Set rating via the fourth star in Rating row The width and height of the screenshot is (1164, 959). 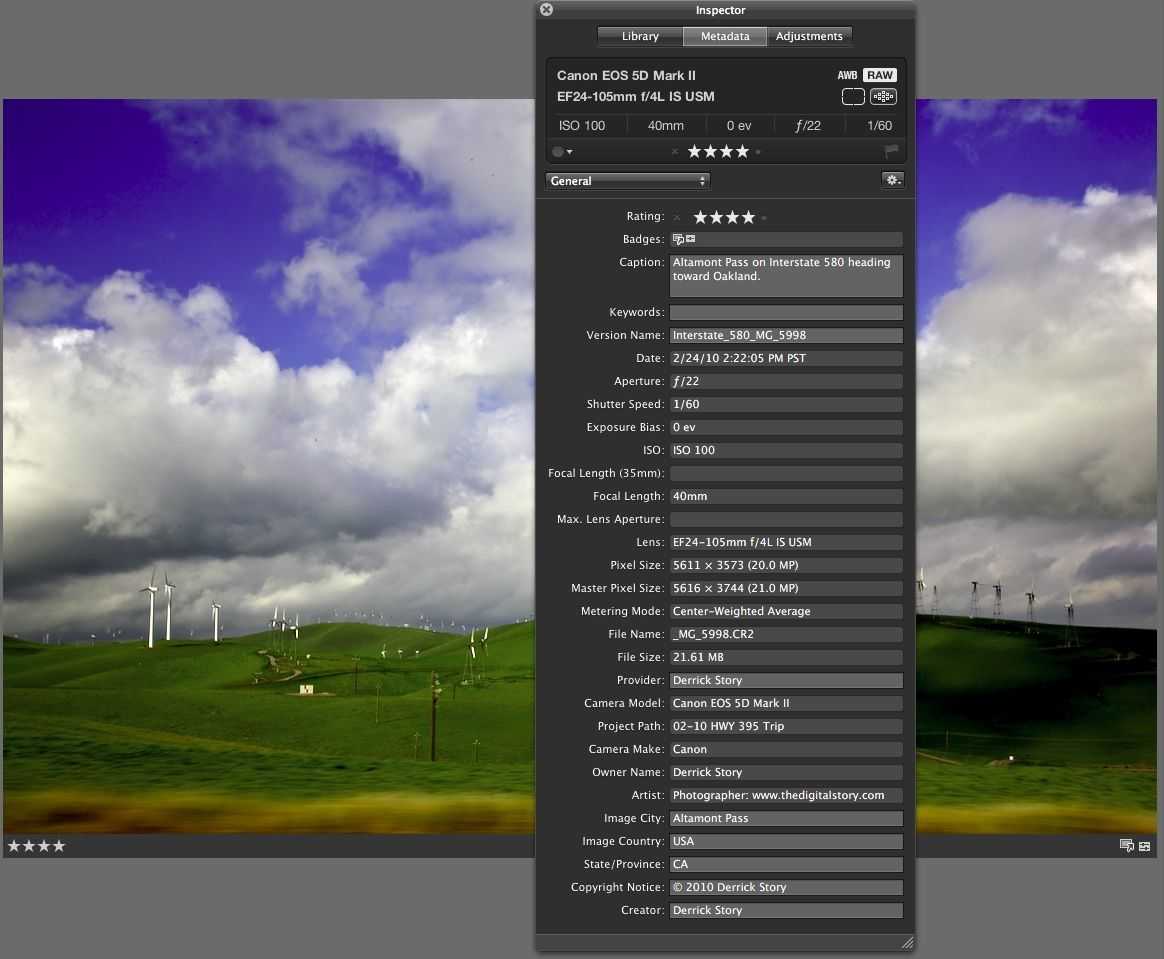click(748, 217)
